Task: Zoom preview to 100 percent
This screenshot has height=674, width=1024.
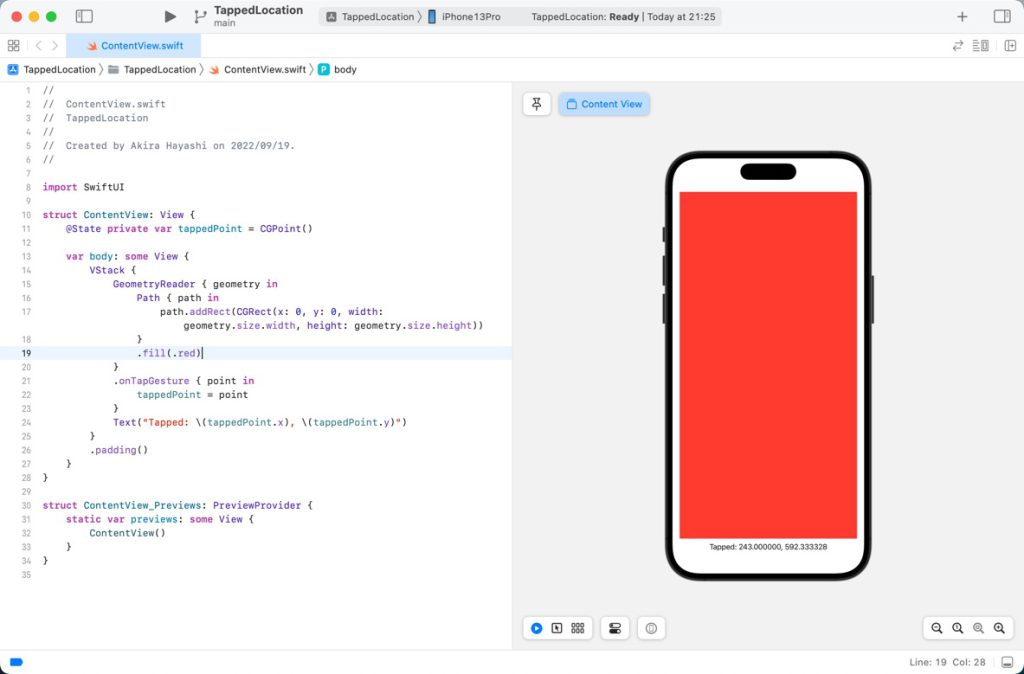Action: pyautogui.click(x=957, y=628)
